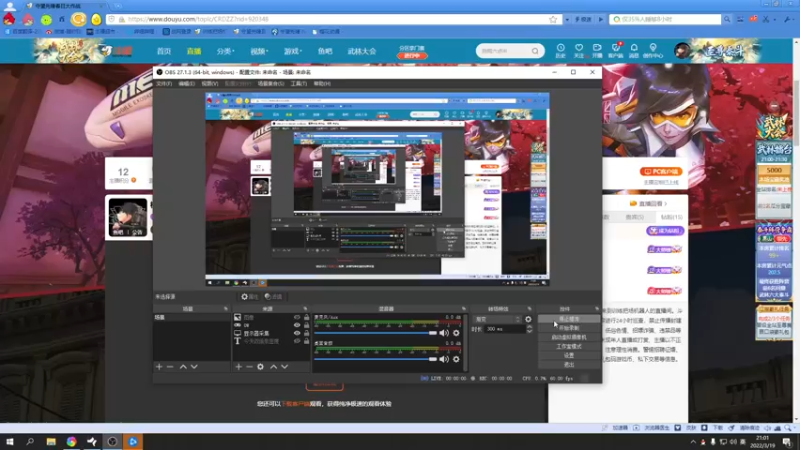This screenshot has height=450, width=800.
Task: Pop out the Audio Mixer dock icon
Action: (x=464, y=309)
